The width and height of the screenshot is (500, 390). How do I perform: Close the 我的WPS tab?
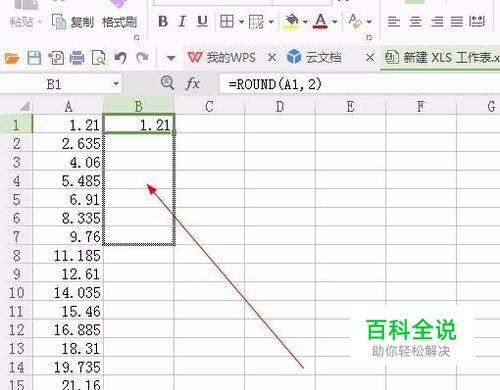tap(272, 58)
